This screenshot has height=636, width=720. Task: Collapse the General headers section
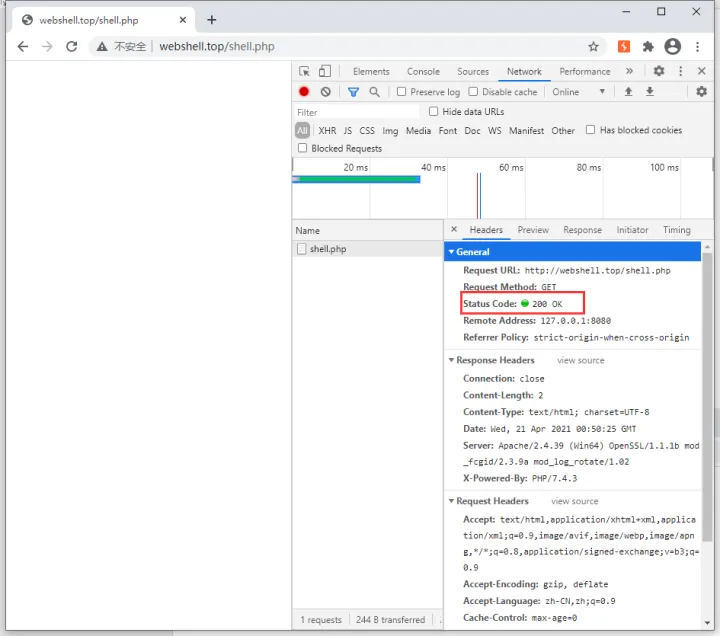(452, 252)
